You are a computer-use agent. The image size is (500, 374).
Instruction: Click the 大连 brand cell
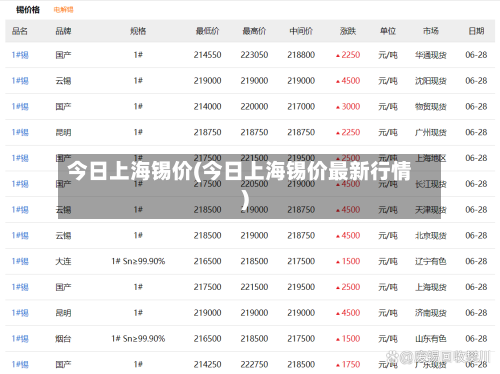(63, 261)
